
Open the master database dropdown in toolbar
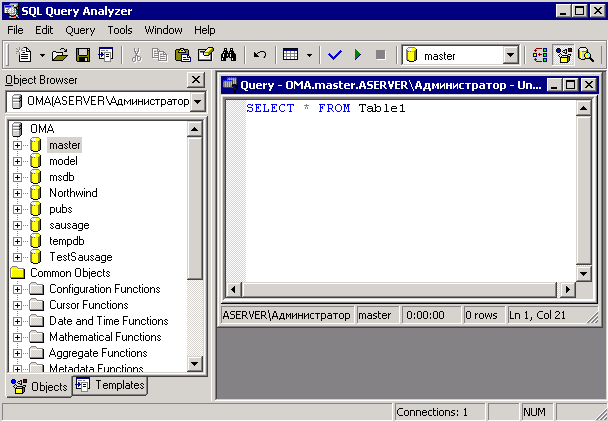coord(511,55)
